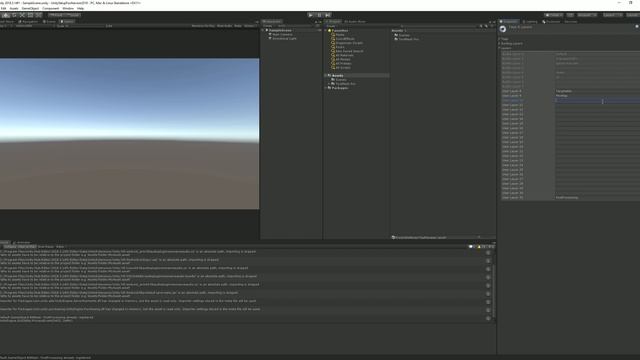Click the Pause playback button

(320, 15)
